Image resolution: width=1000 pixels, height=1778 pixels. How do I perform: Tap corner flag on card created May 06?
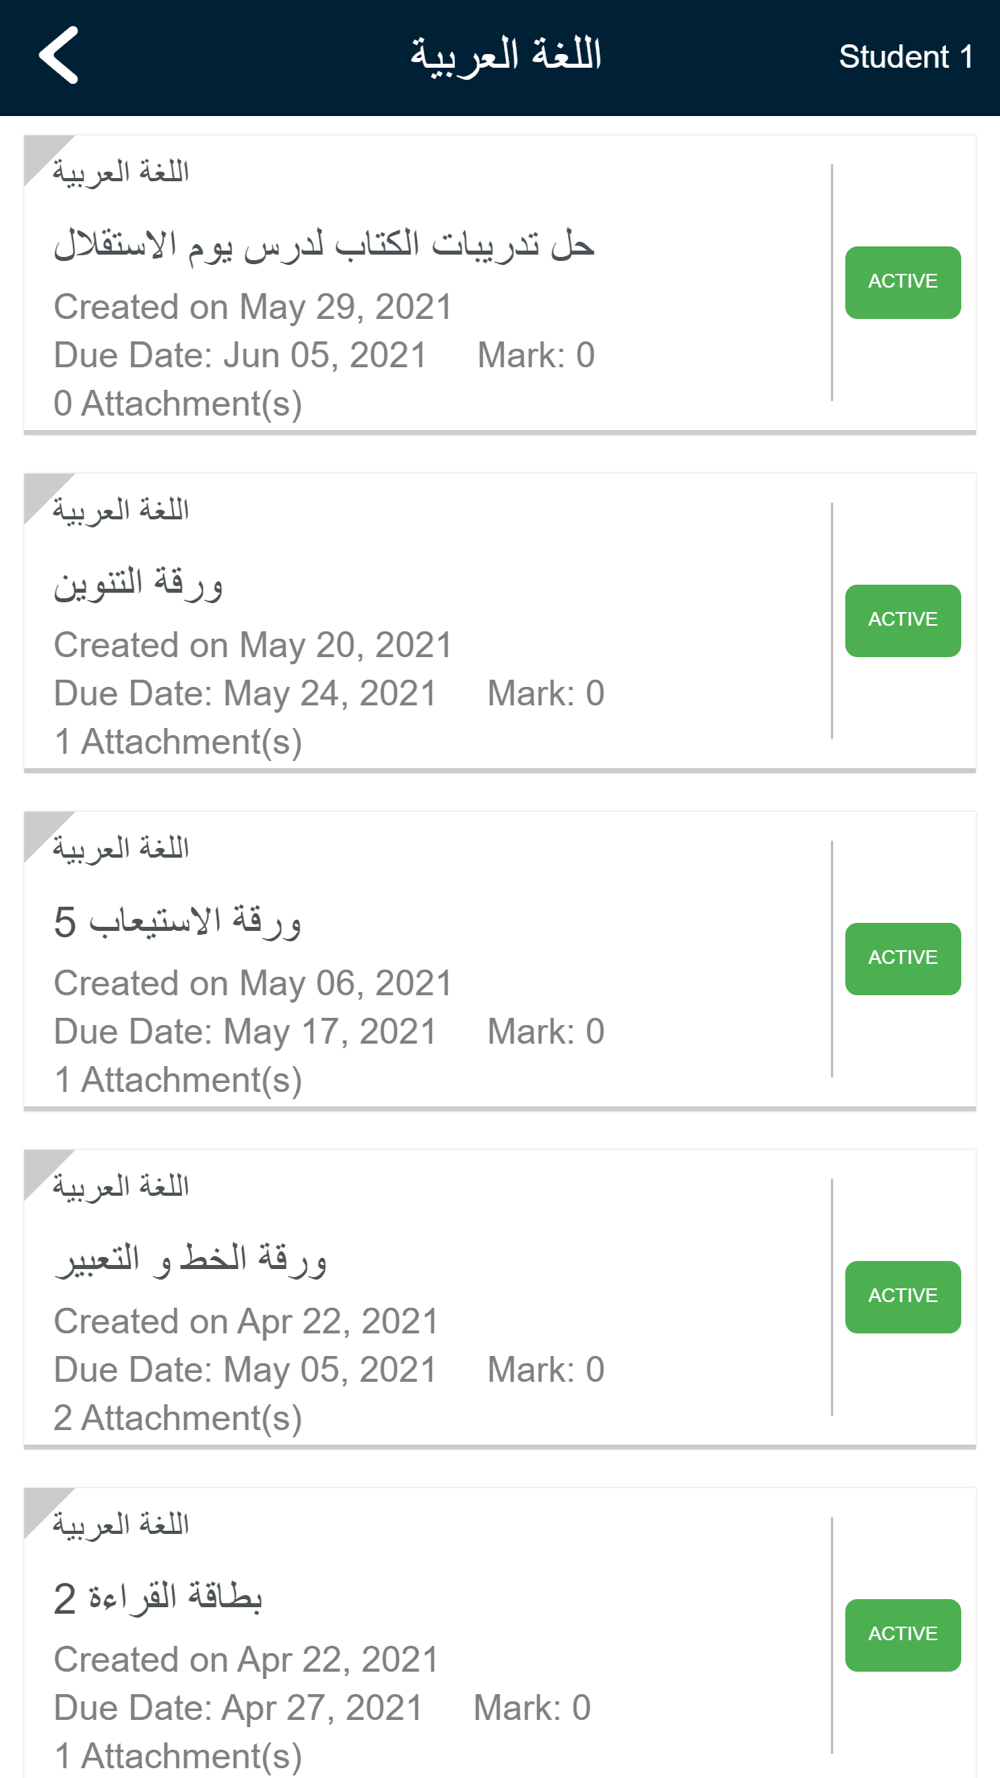[42, 829]
